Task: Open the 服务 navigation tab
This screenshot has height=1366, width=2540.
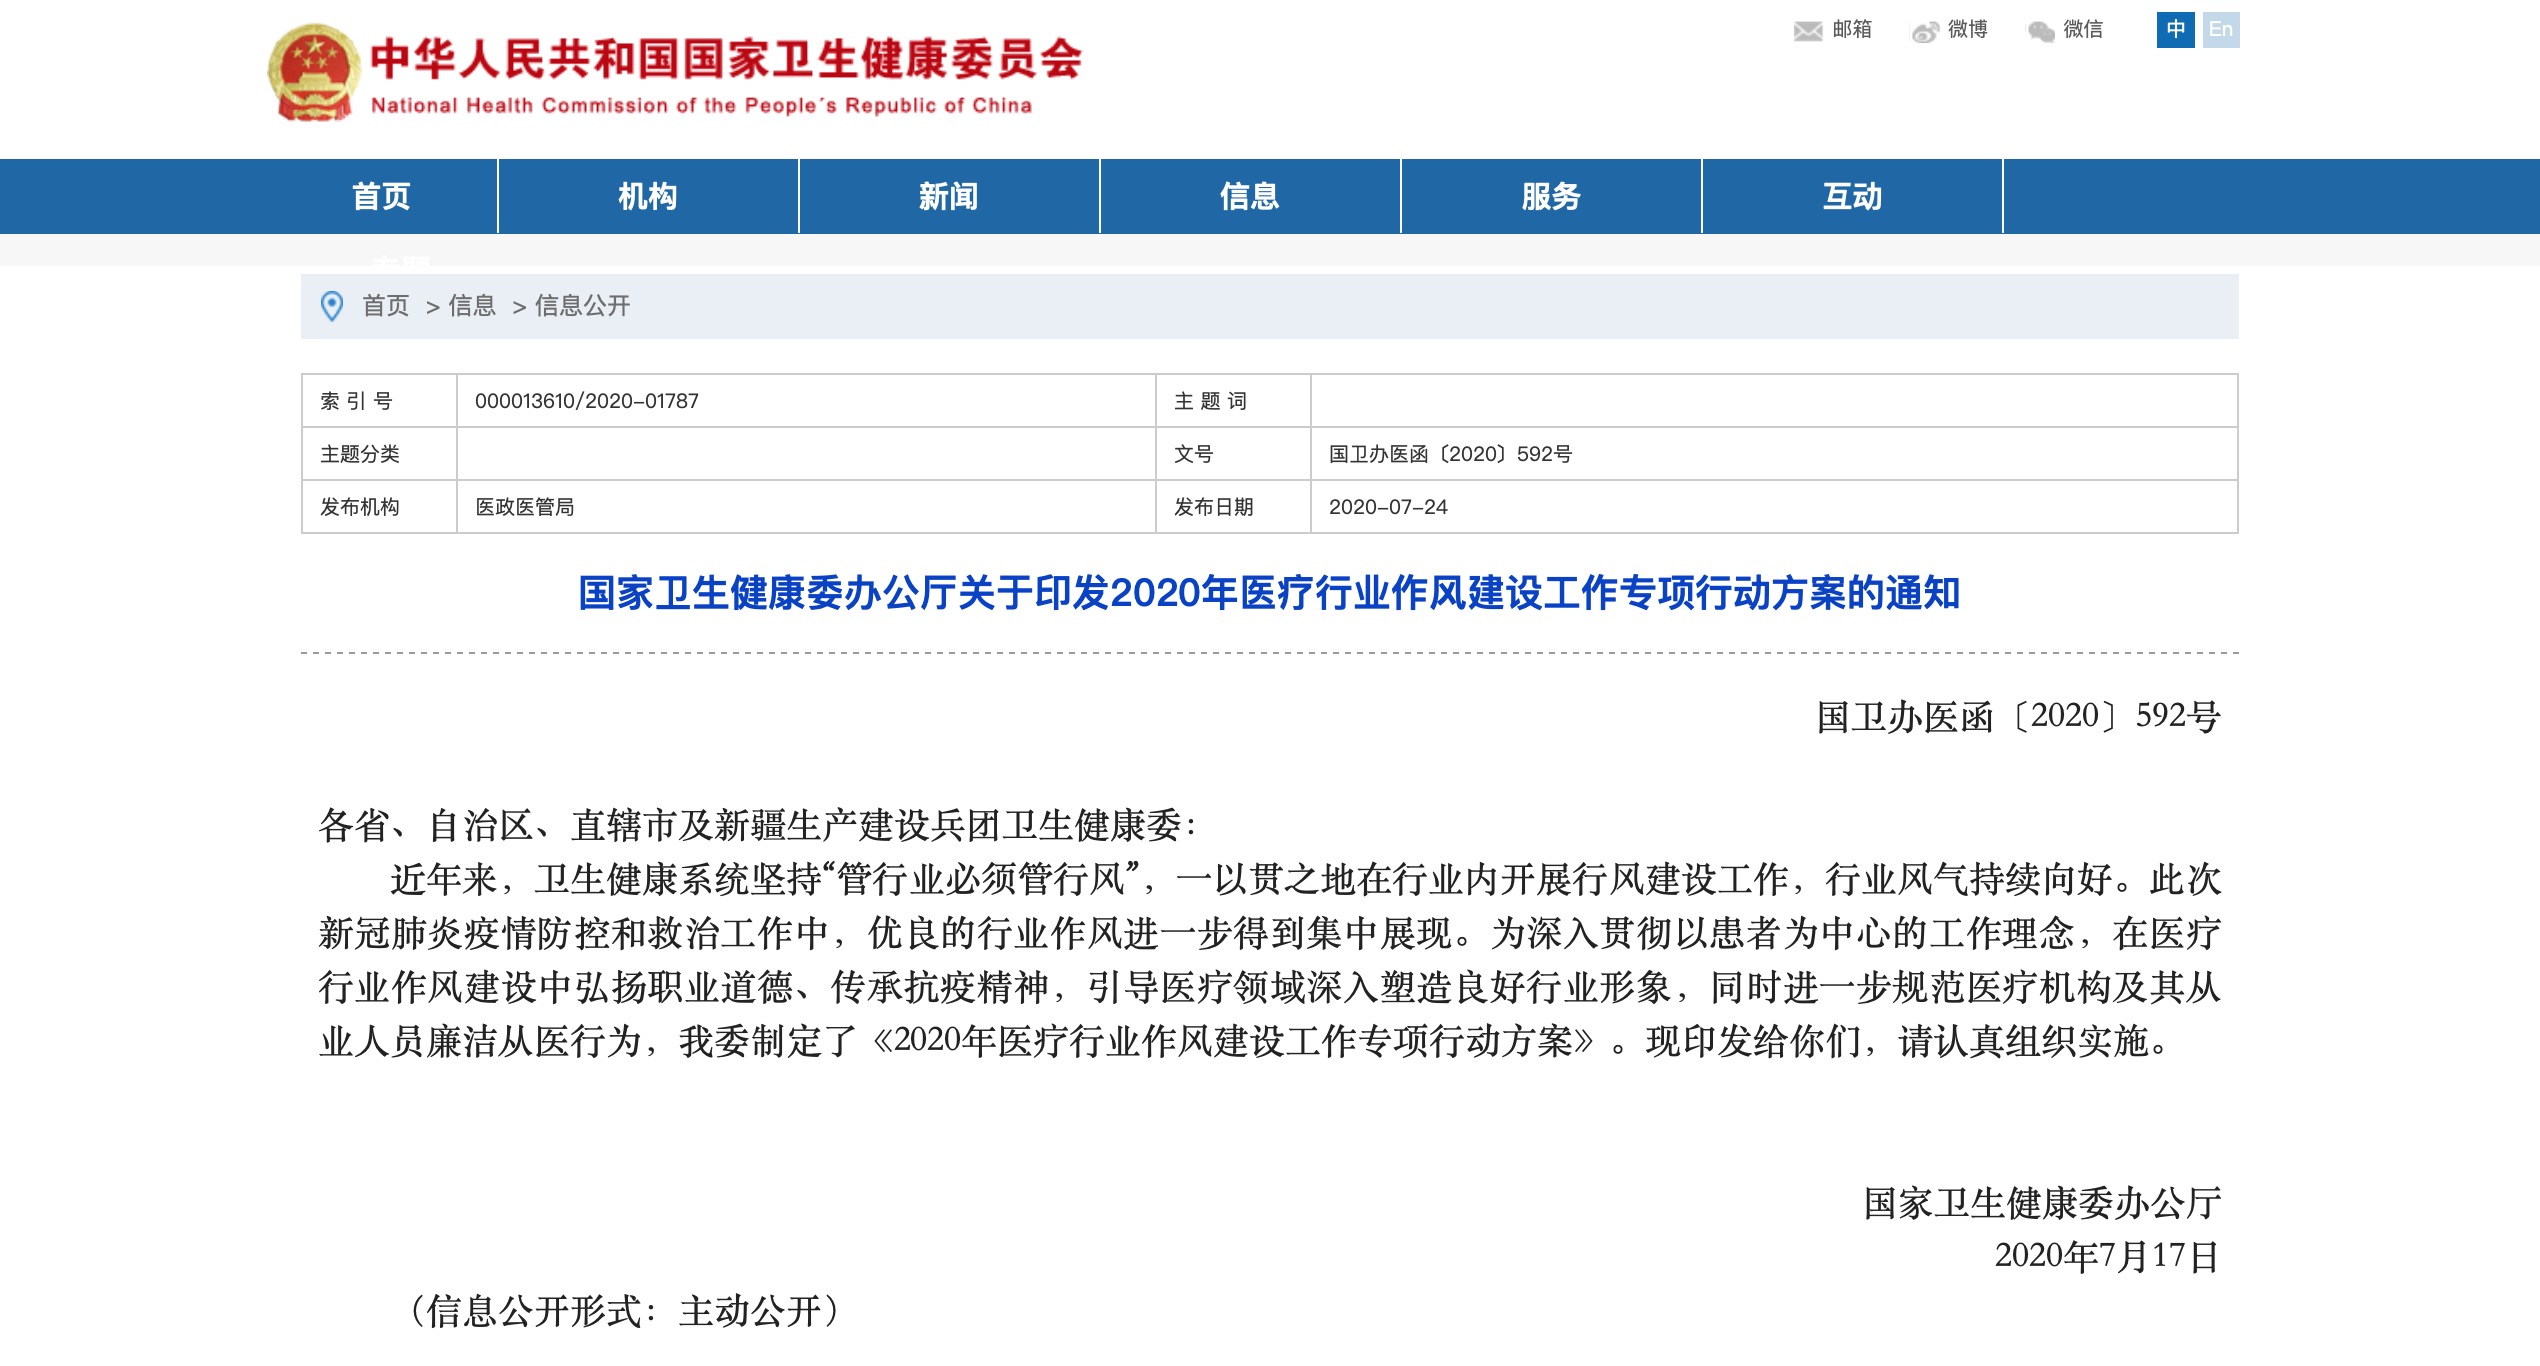Action: point(1551,196)
